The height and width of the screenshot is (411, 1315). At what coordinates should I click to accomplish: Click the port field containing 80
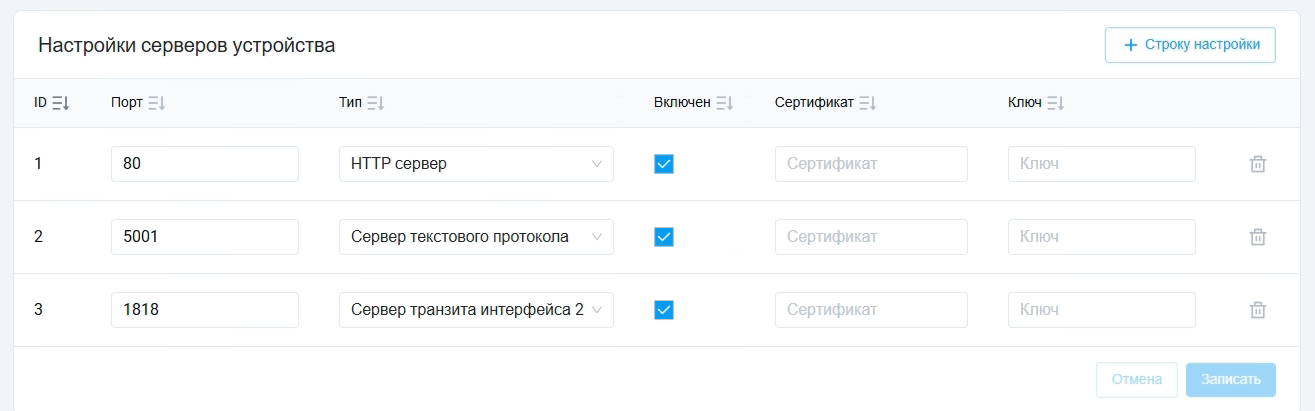pyautogui.click(x=204, y=164)
